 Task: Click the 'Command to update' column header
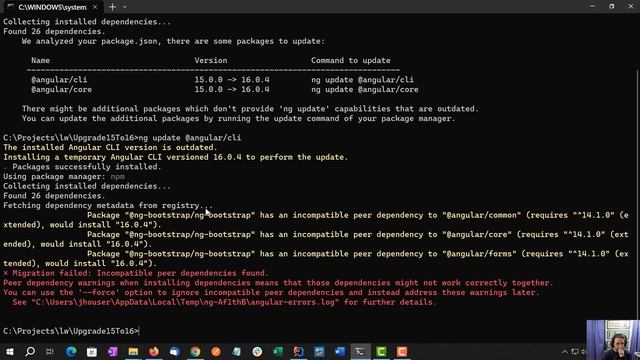351,60
